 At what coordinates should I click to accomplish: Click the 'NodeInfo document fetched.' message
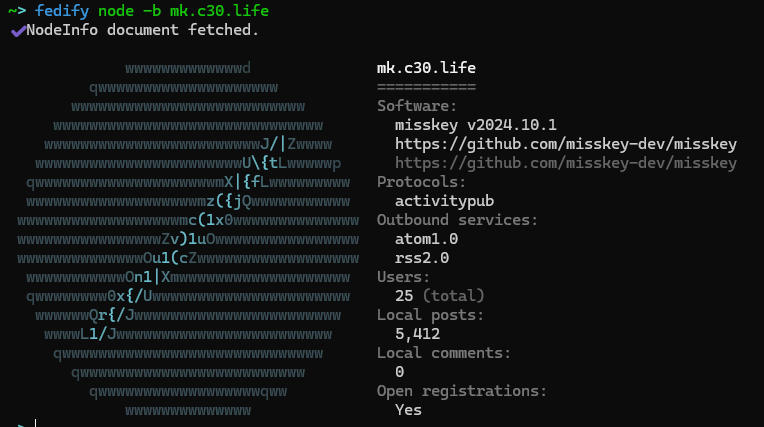pyautogui.click(x=142, y=30)
